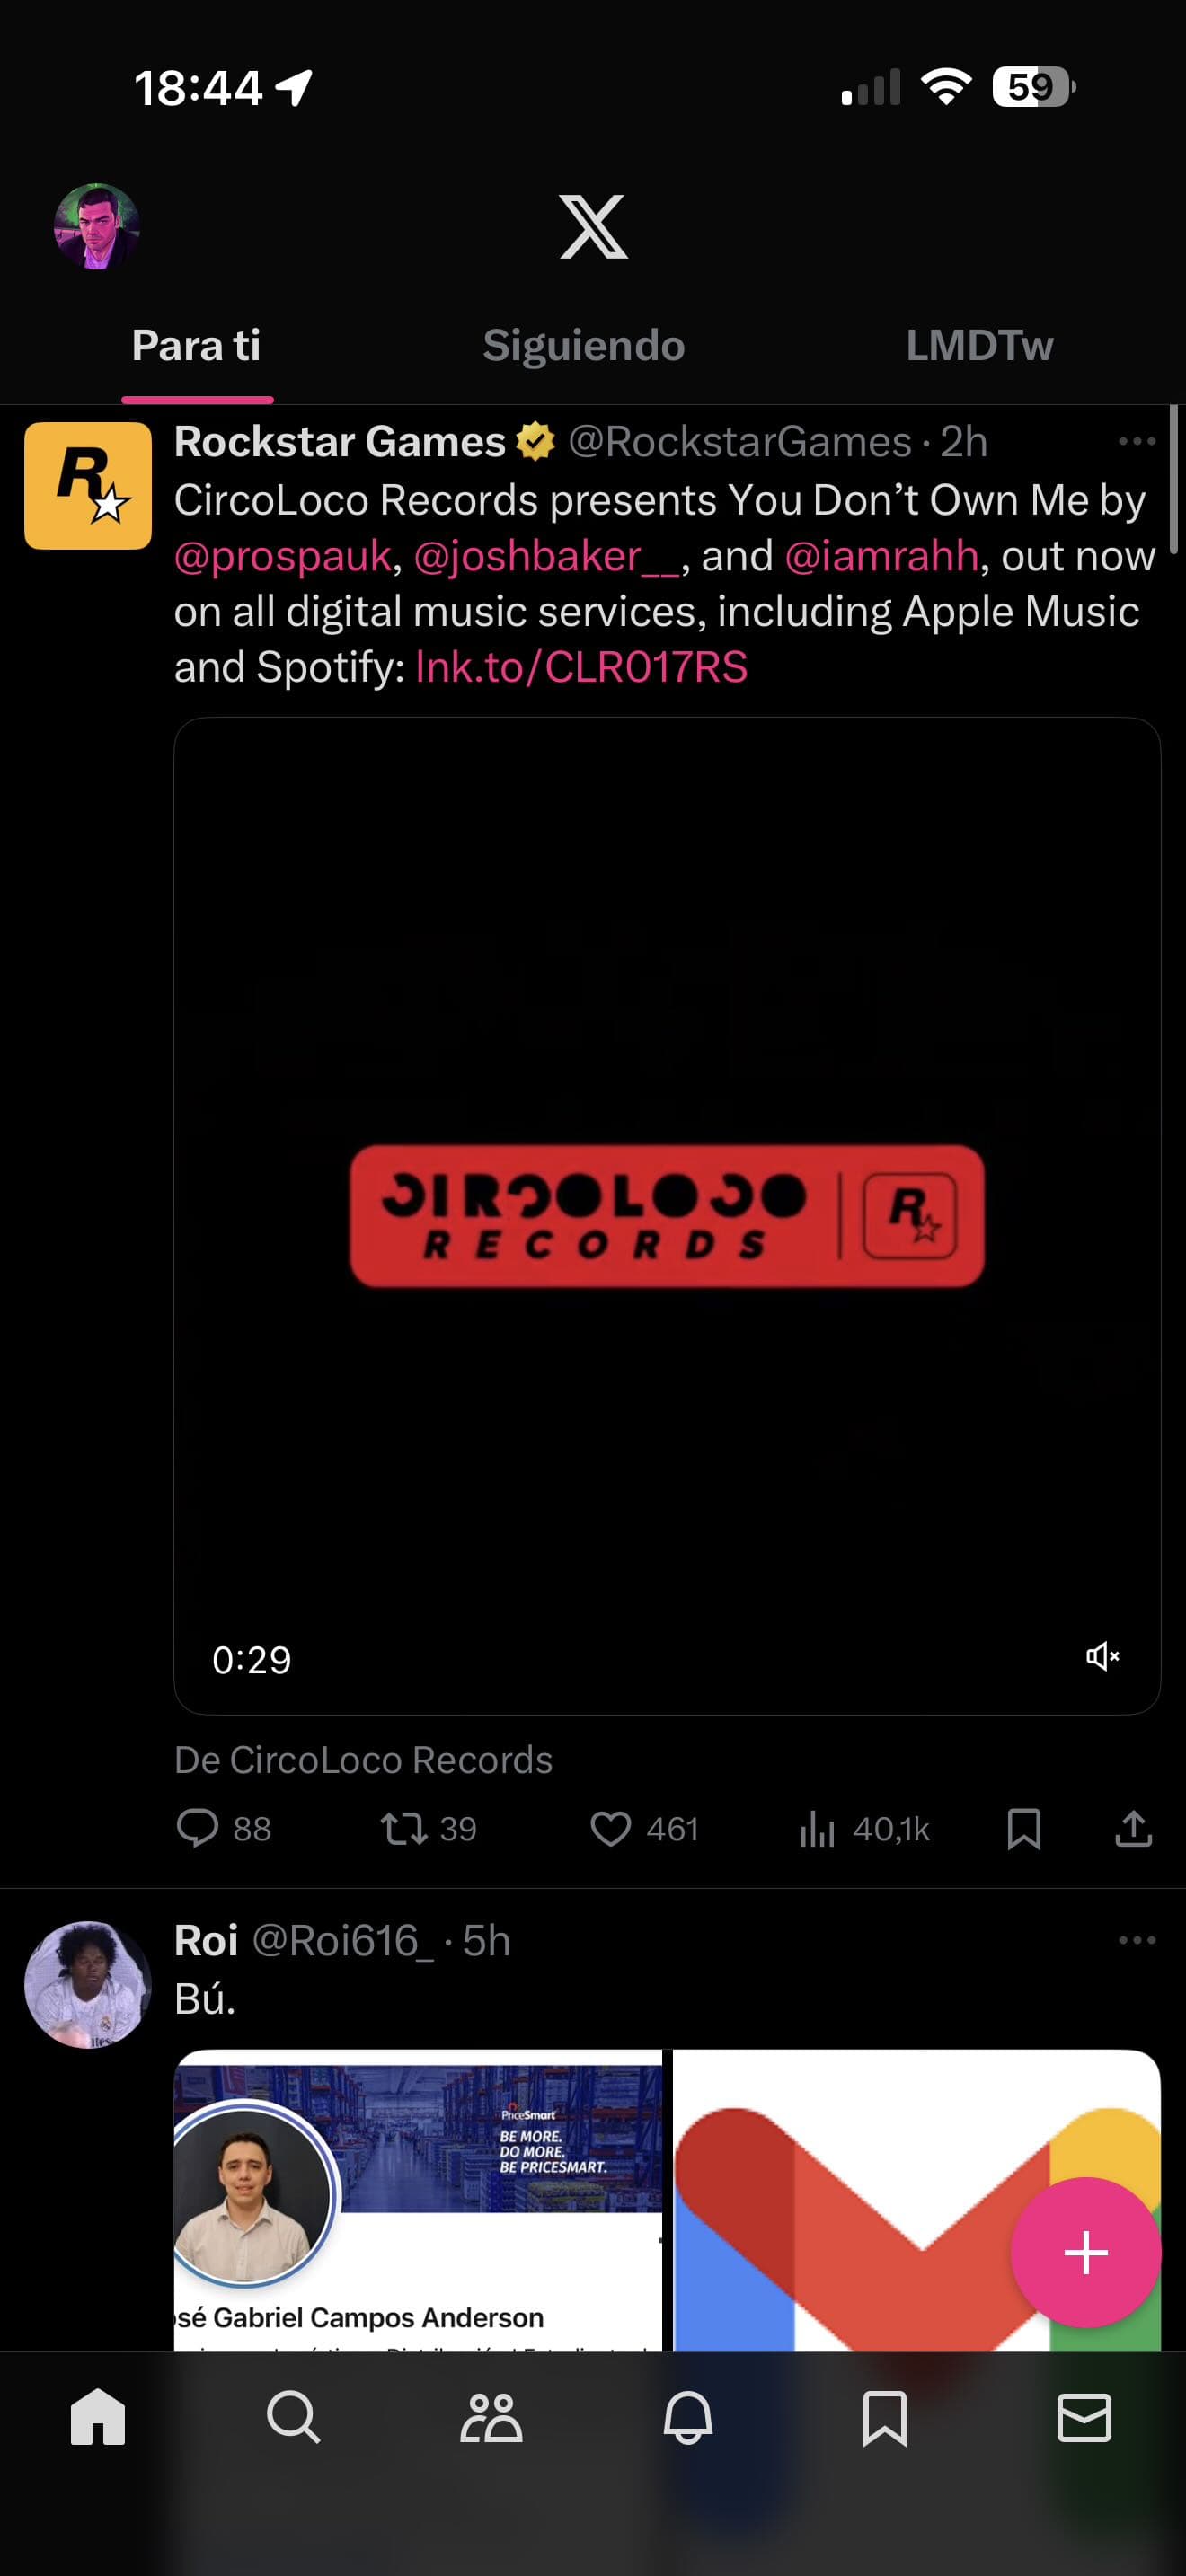Open the Notifications bell
Viewport: 1186px width, 2576px height.
pos(688,2418)
